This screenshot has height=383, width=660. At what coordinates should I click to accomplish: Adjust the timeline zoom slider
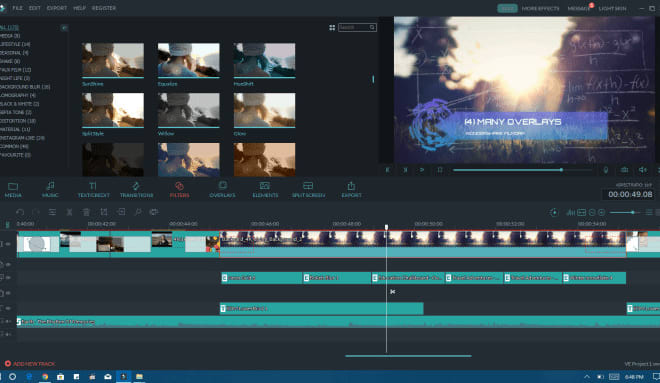click(625, 213)
